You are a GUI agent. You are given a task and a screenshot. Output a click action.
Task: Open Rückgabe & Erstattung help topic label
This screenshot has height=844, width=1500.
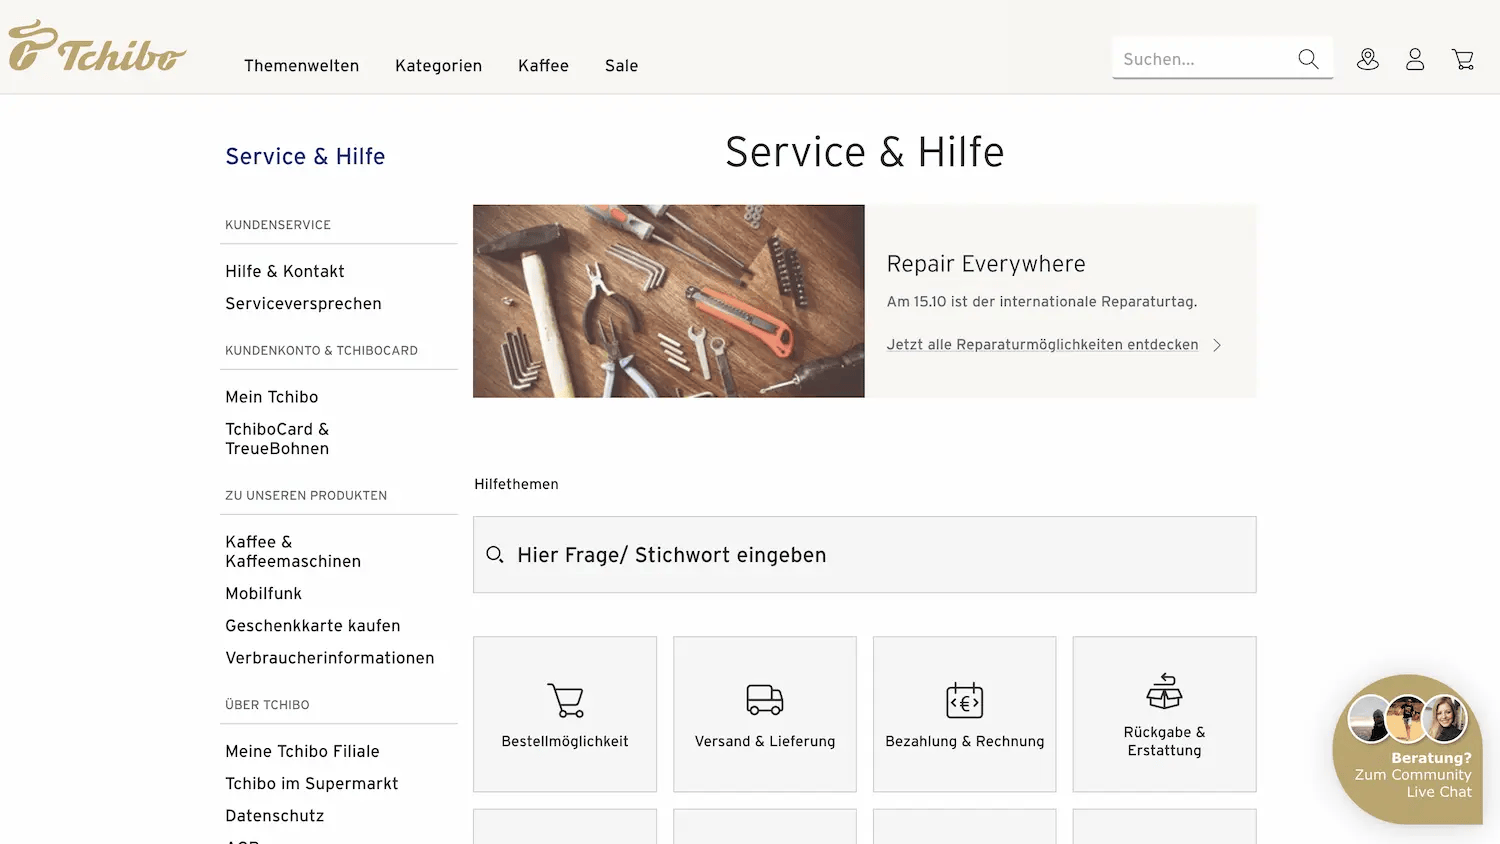coord(1164,741)
